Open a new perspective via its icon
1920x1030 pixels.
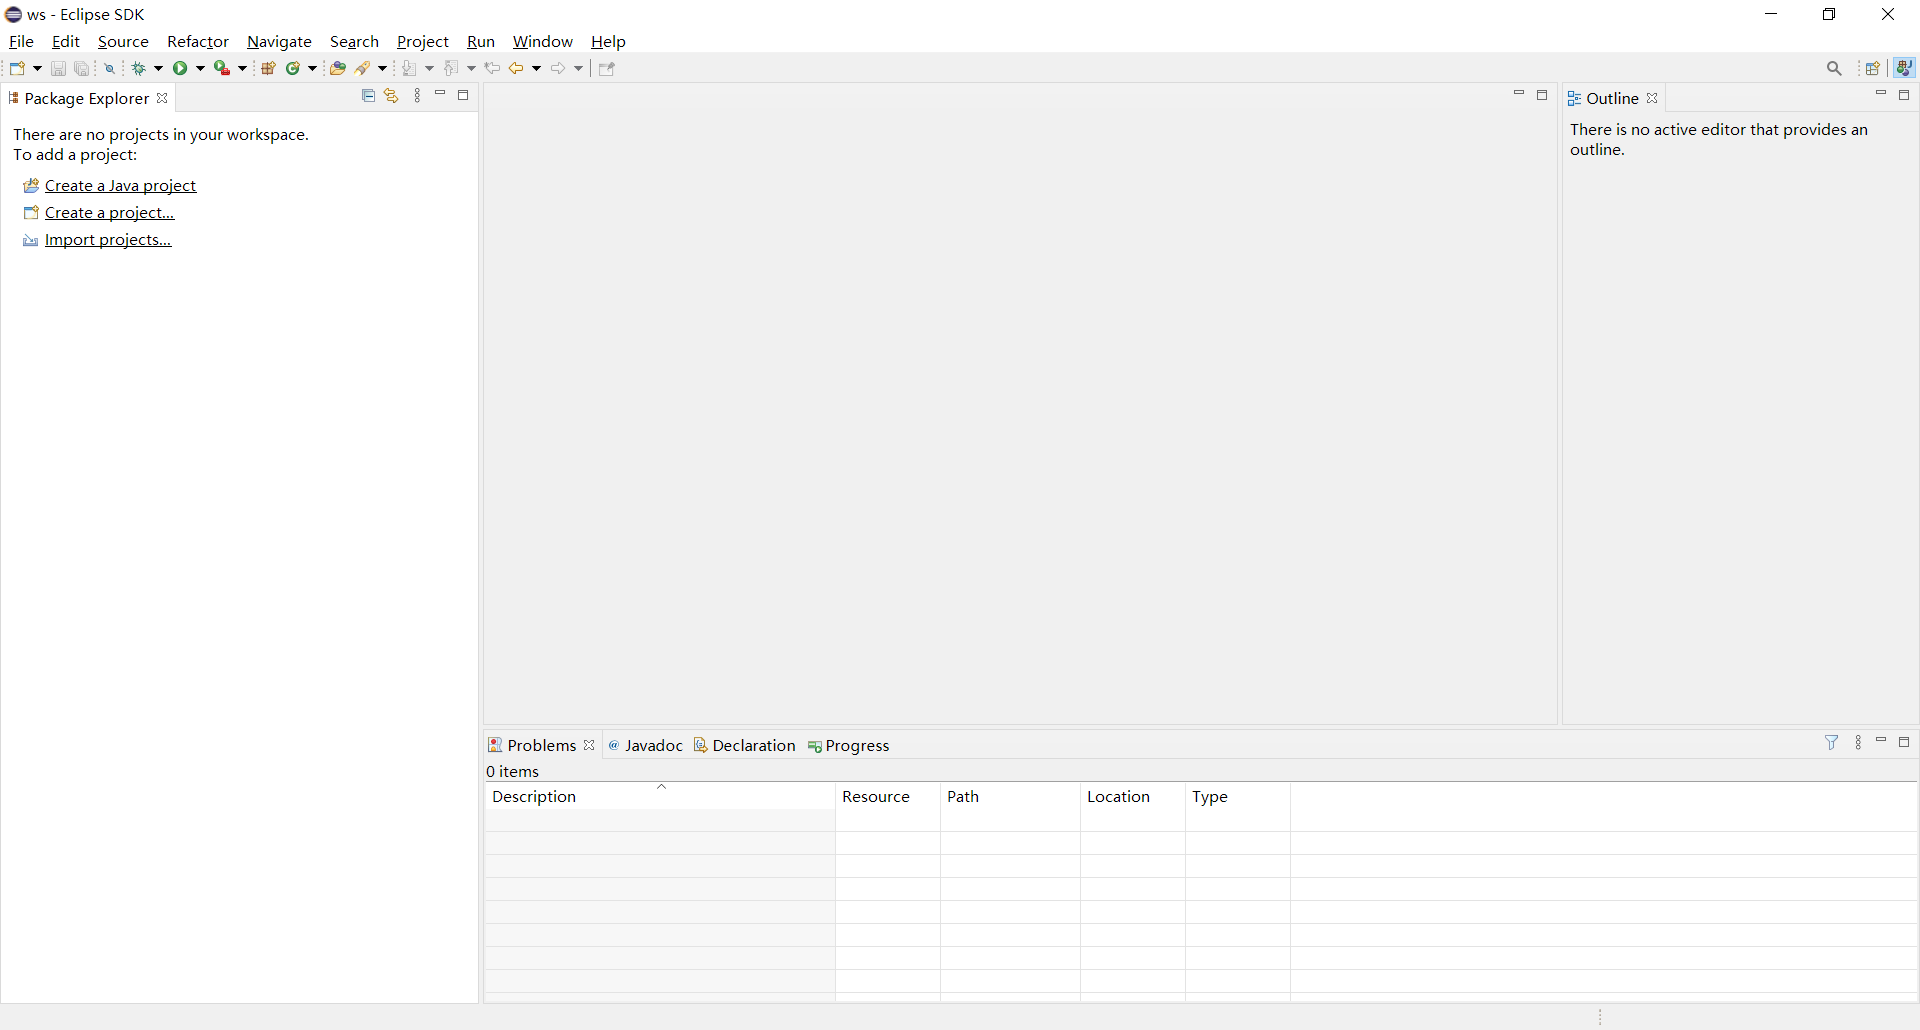pos(1875,68)
